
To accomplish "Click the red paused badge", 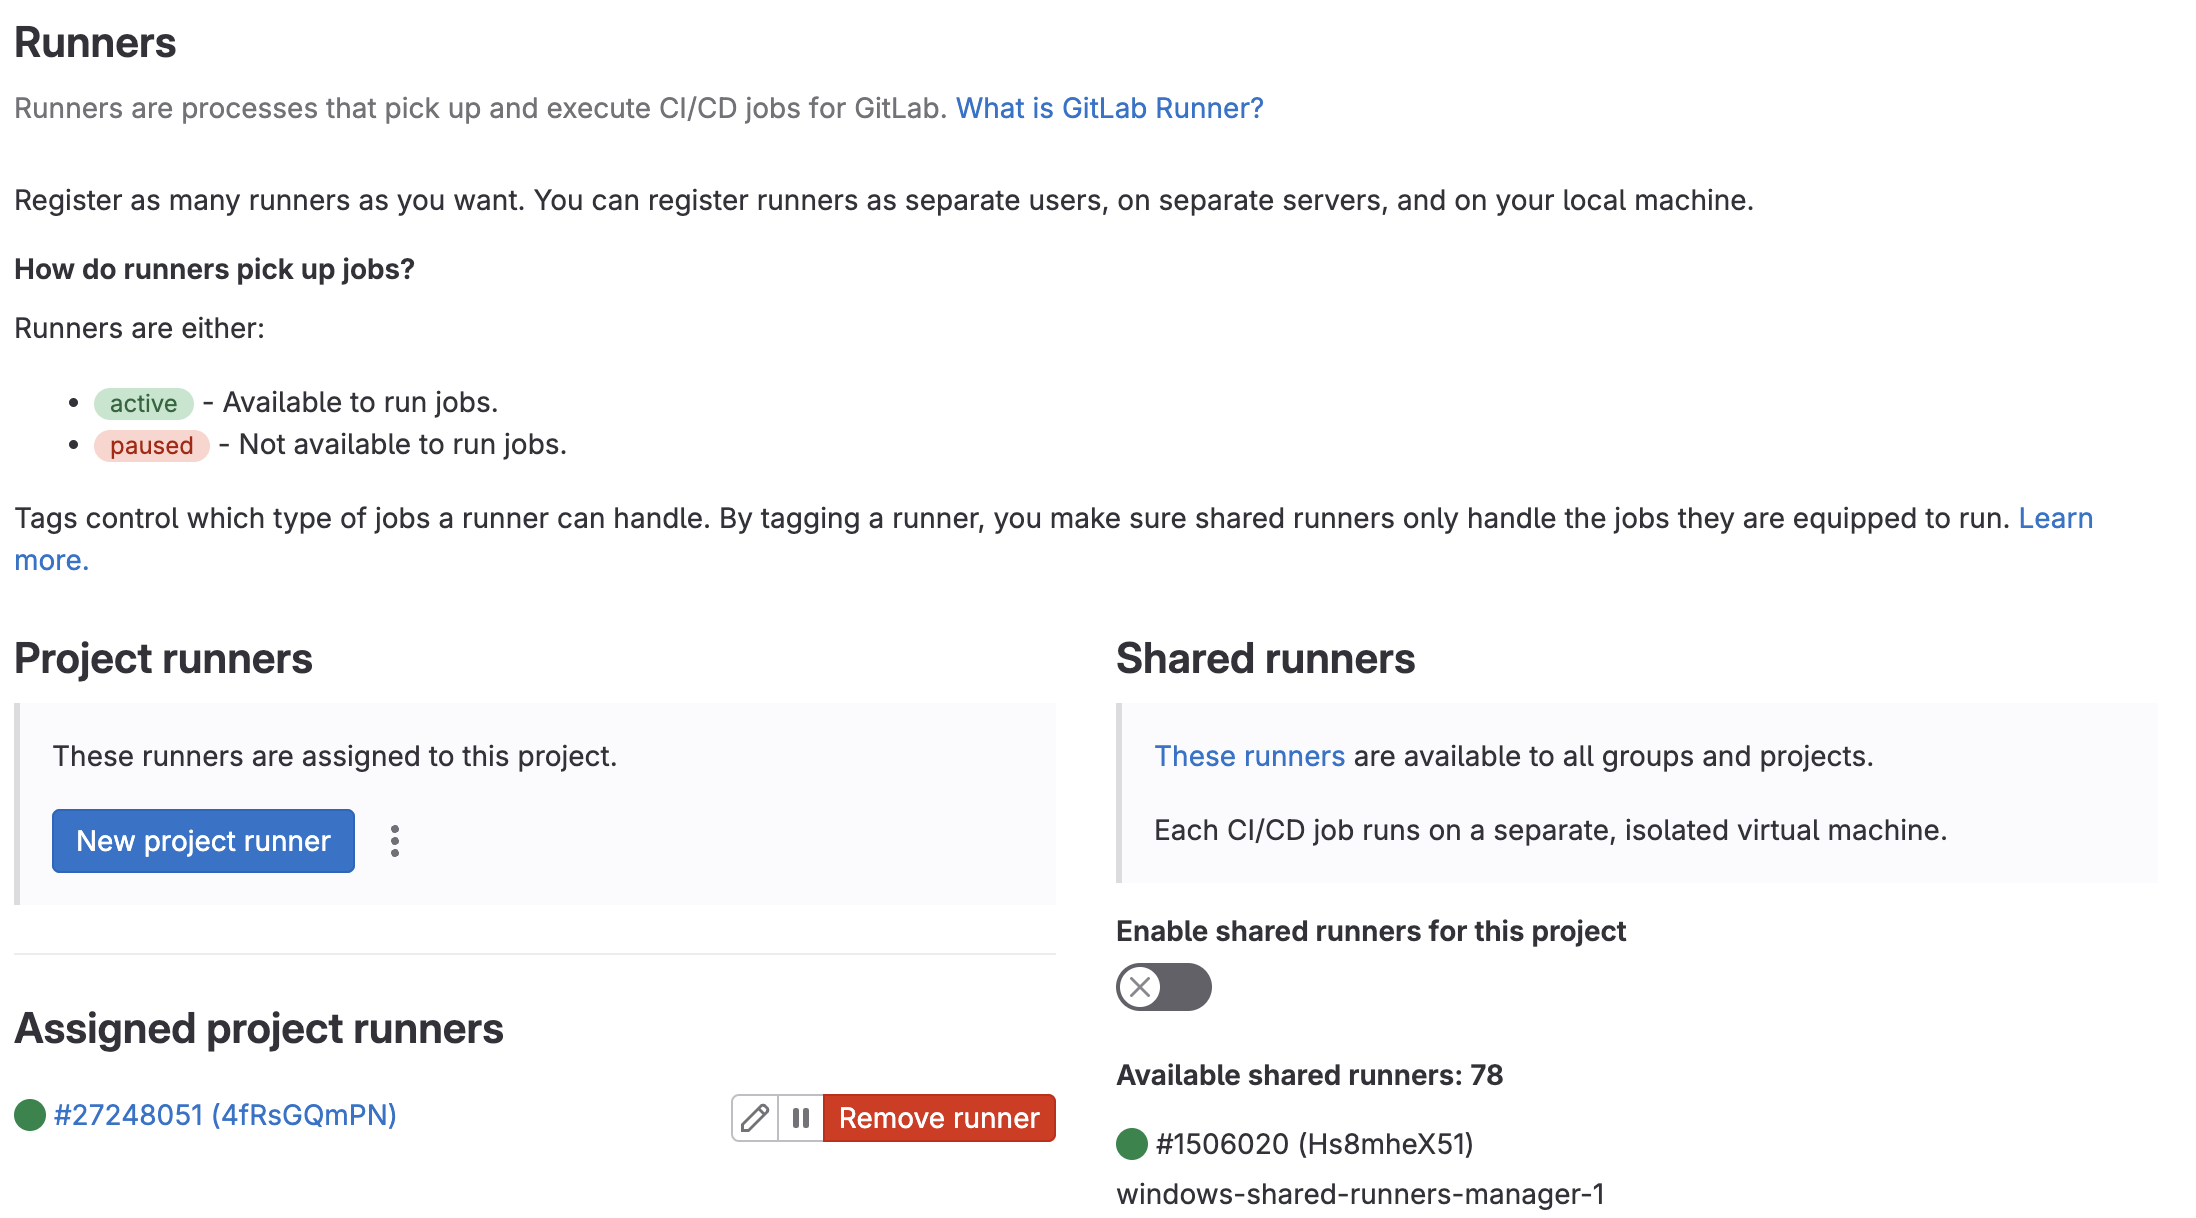I will click(151, 445).
